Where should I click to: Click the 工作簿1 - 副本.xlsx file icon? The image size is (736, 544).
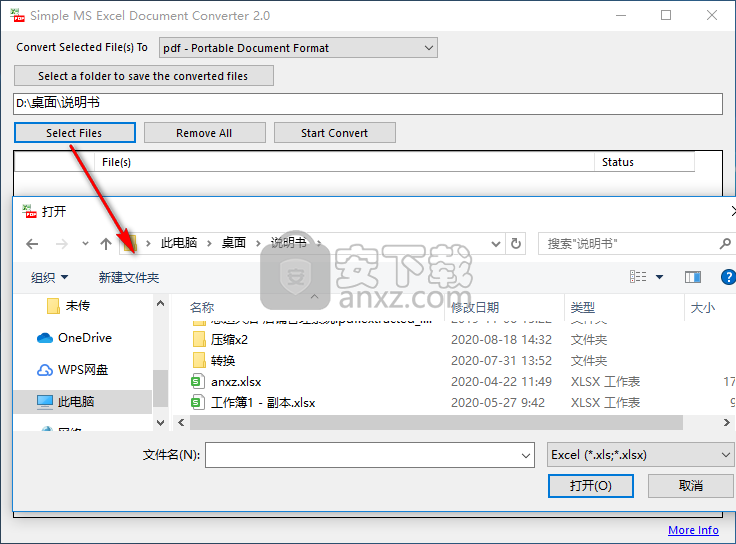click(198, 402)
